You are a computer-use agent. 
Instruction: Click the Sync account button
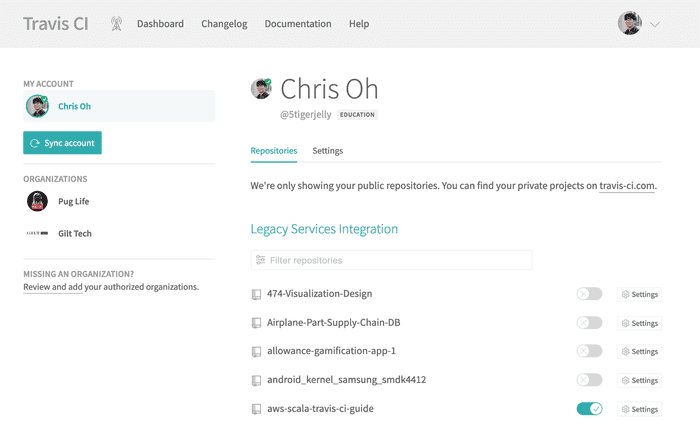(62, 143)
